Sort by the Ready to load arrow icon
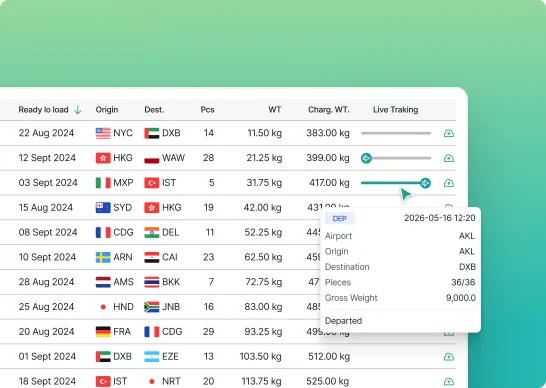 [x=78, y=110]
